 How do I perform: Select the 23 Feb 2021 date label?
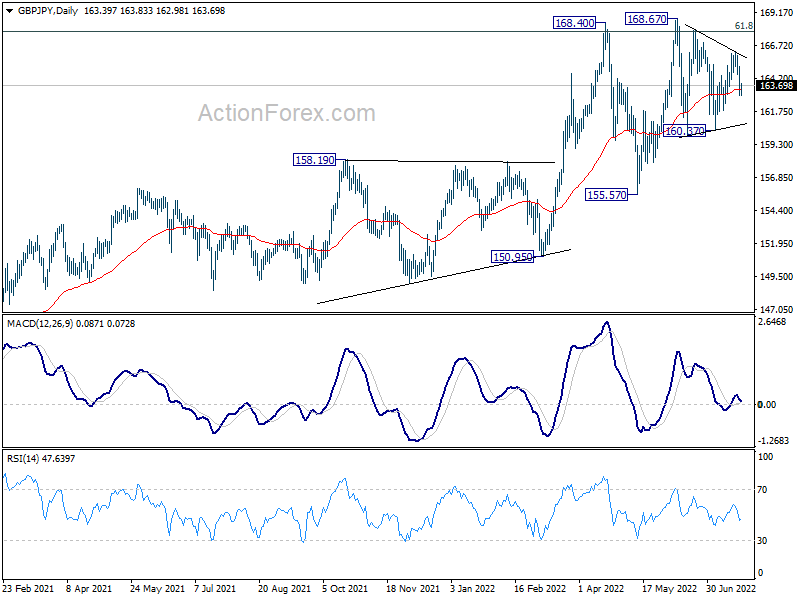point(27,590)
